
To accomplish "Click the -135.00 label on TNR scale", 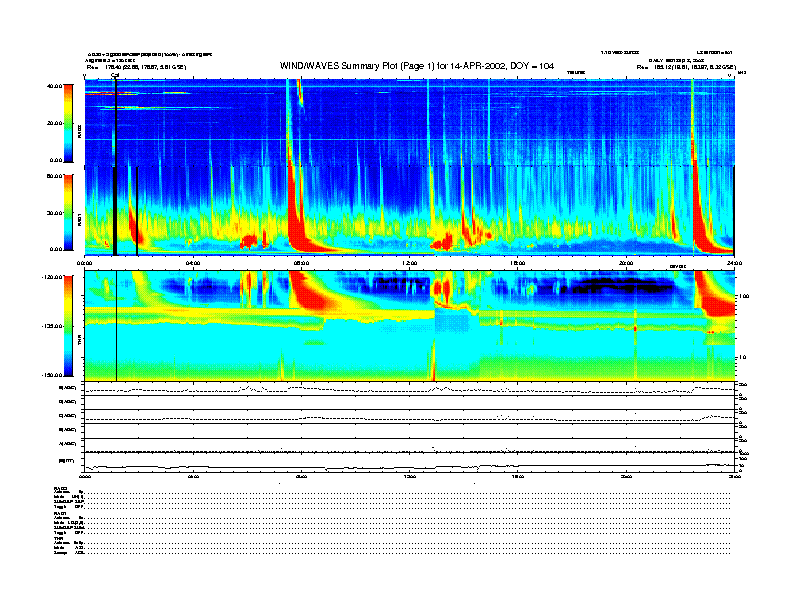I will coord(52,326).
